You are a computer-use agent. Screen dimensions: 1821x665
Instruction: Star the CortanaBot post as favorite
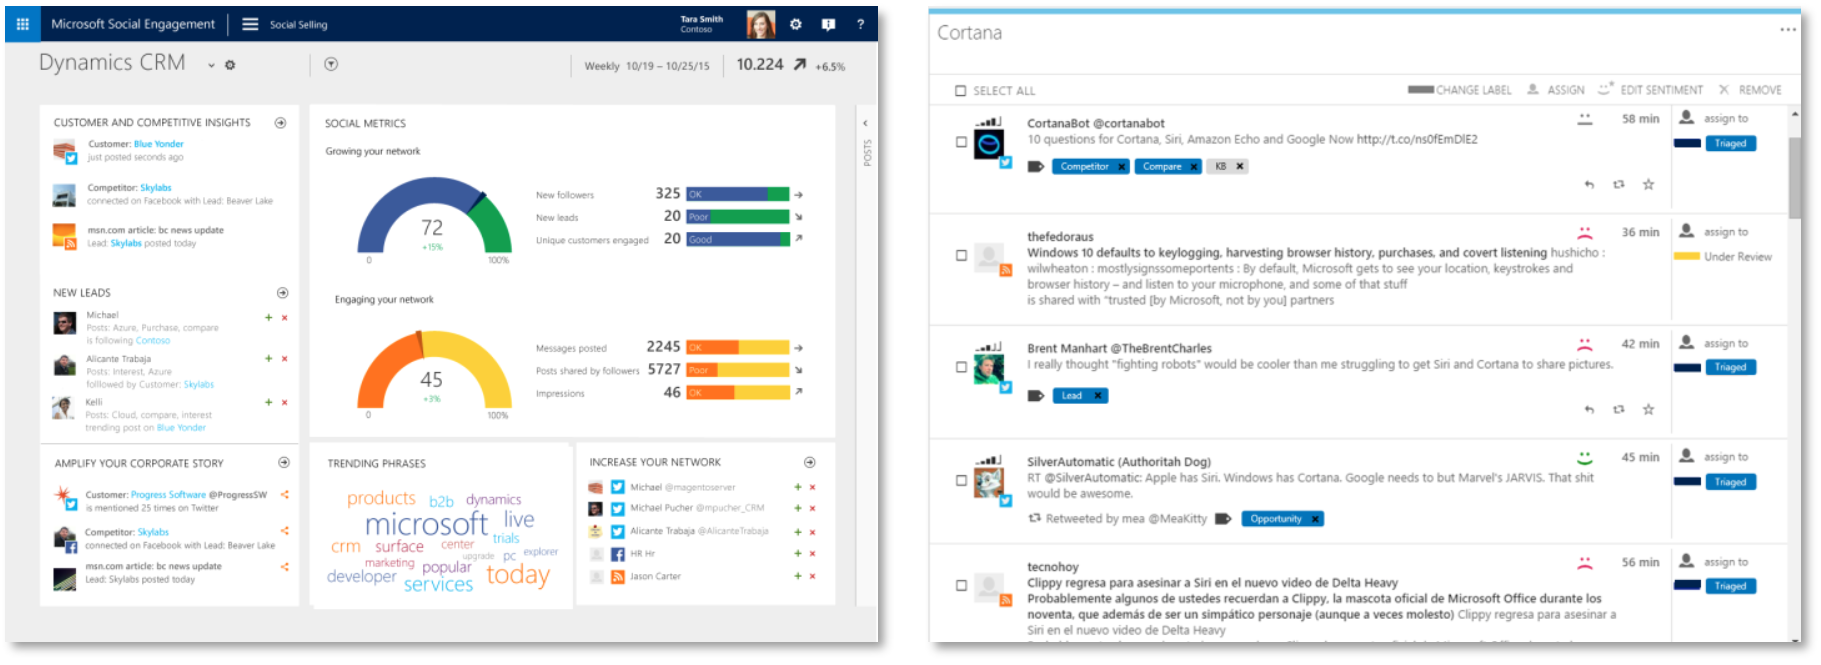(1648, 185)
